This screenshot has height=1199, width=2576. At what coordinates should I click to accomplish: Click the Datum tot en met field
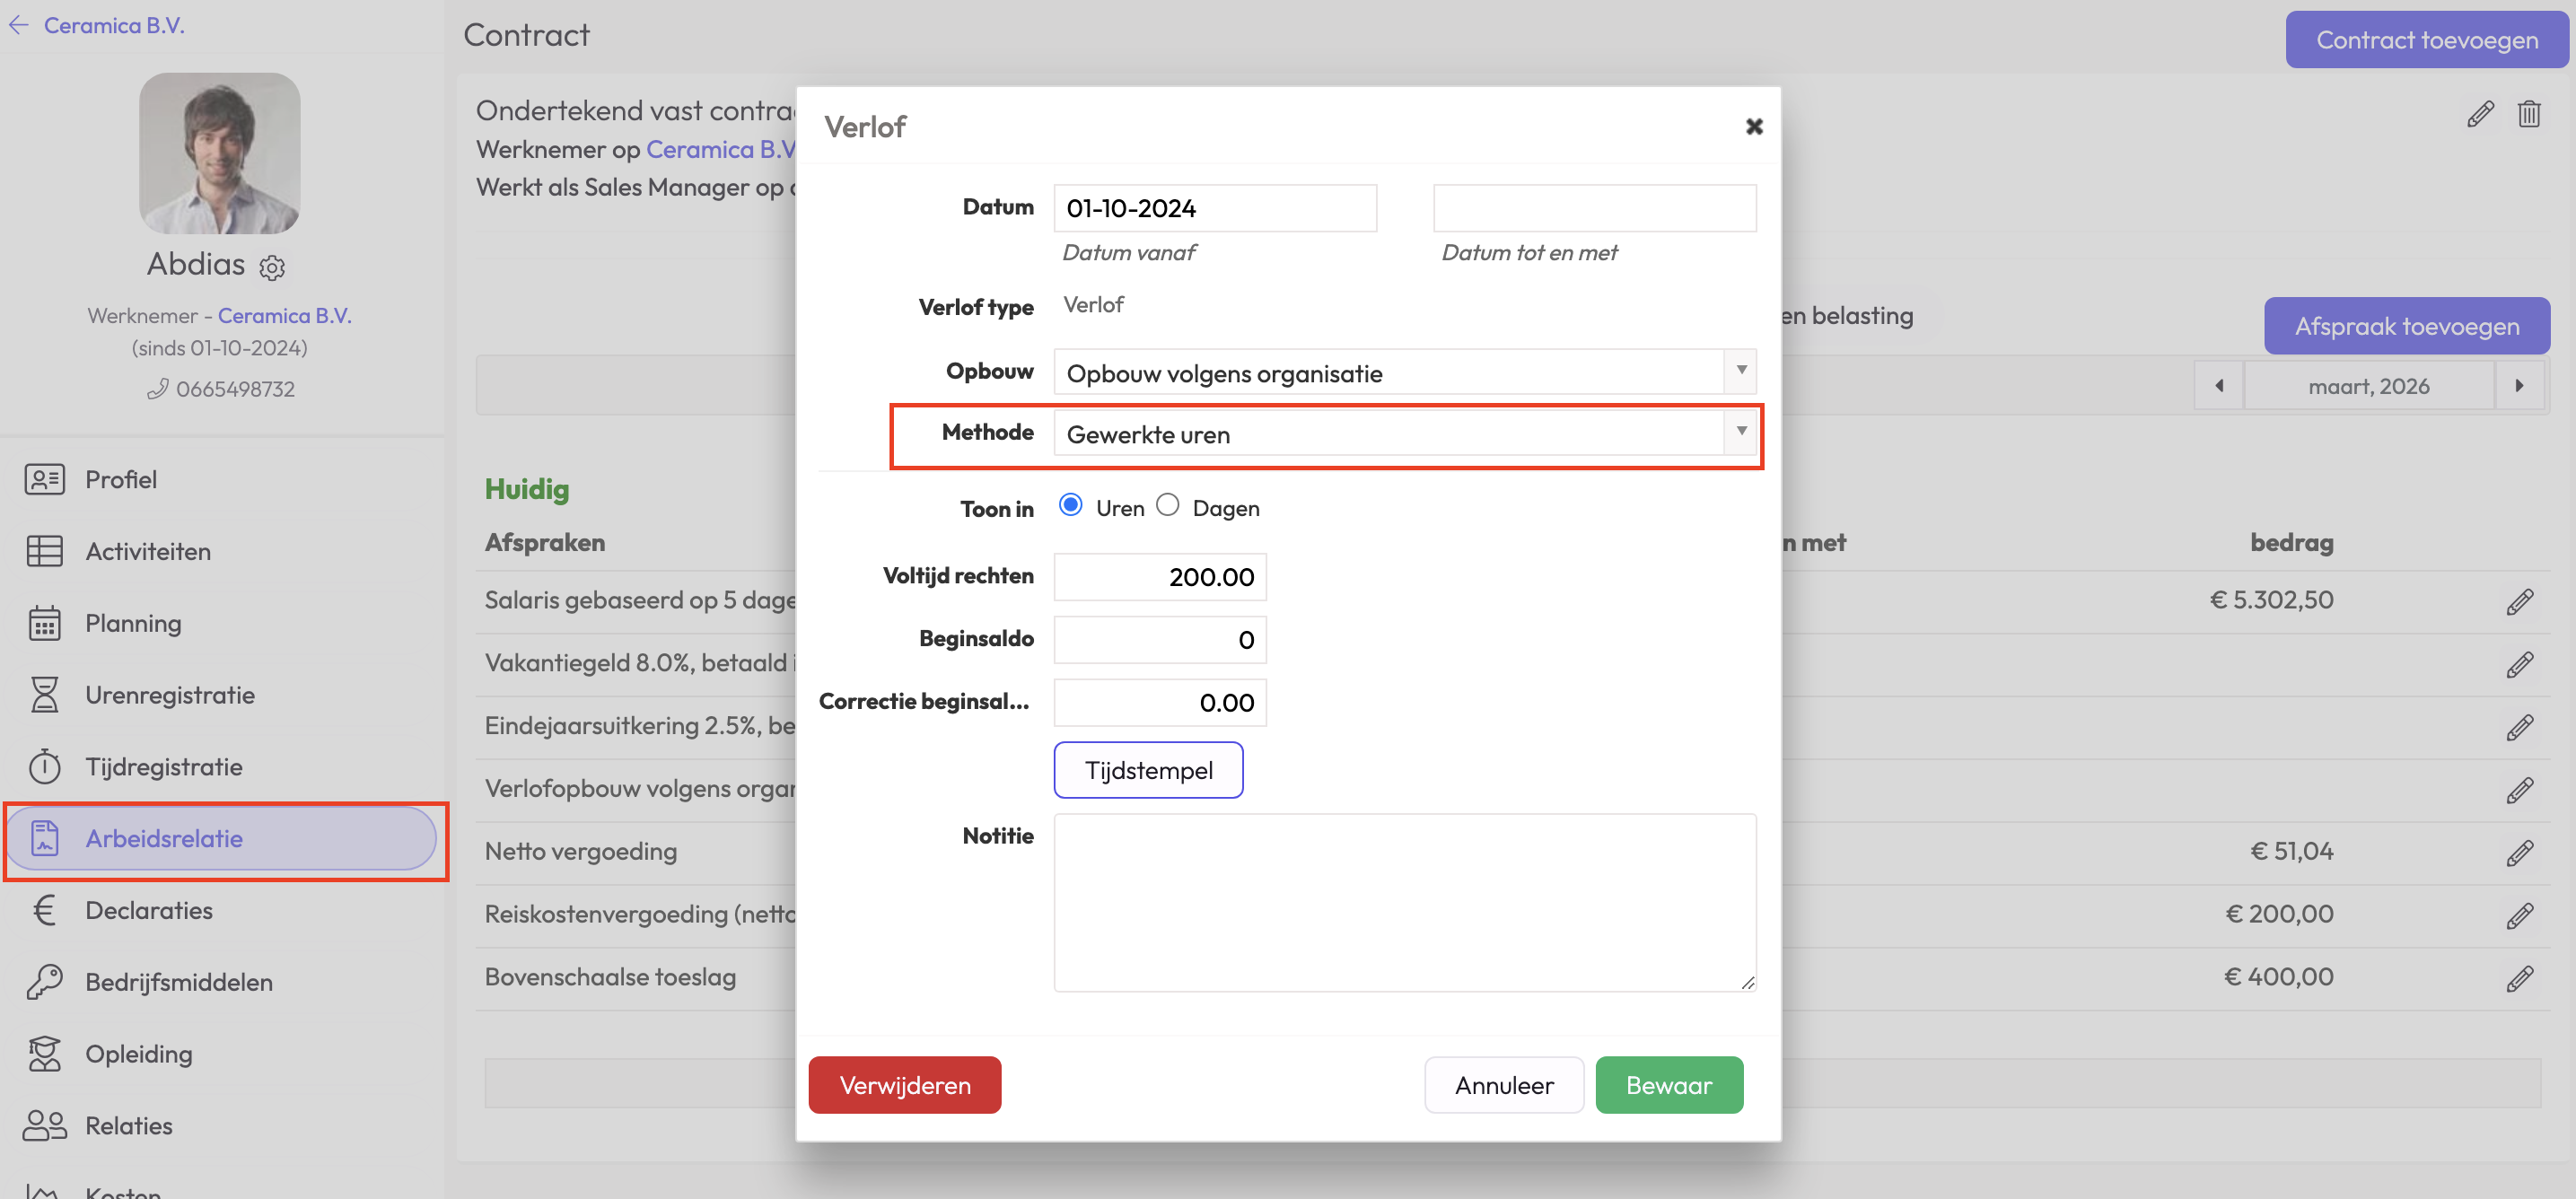click(x=1593, y=208)
